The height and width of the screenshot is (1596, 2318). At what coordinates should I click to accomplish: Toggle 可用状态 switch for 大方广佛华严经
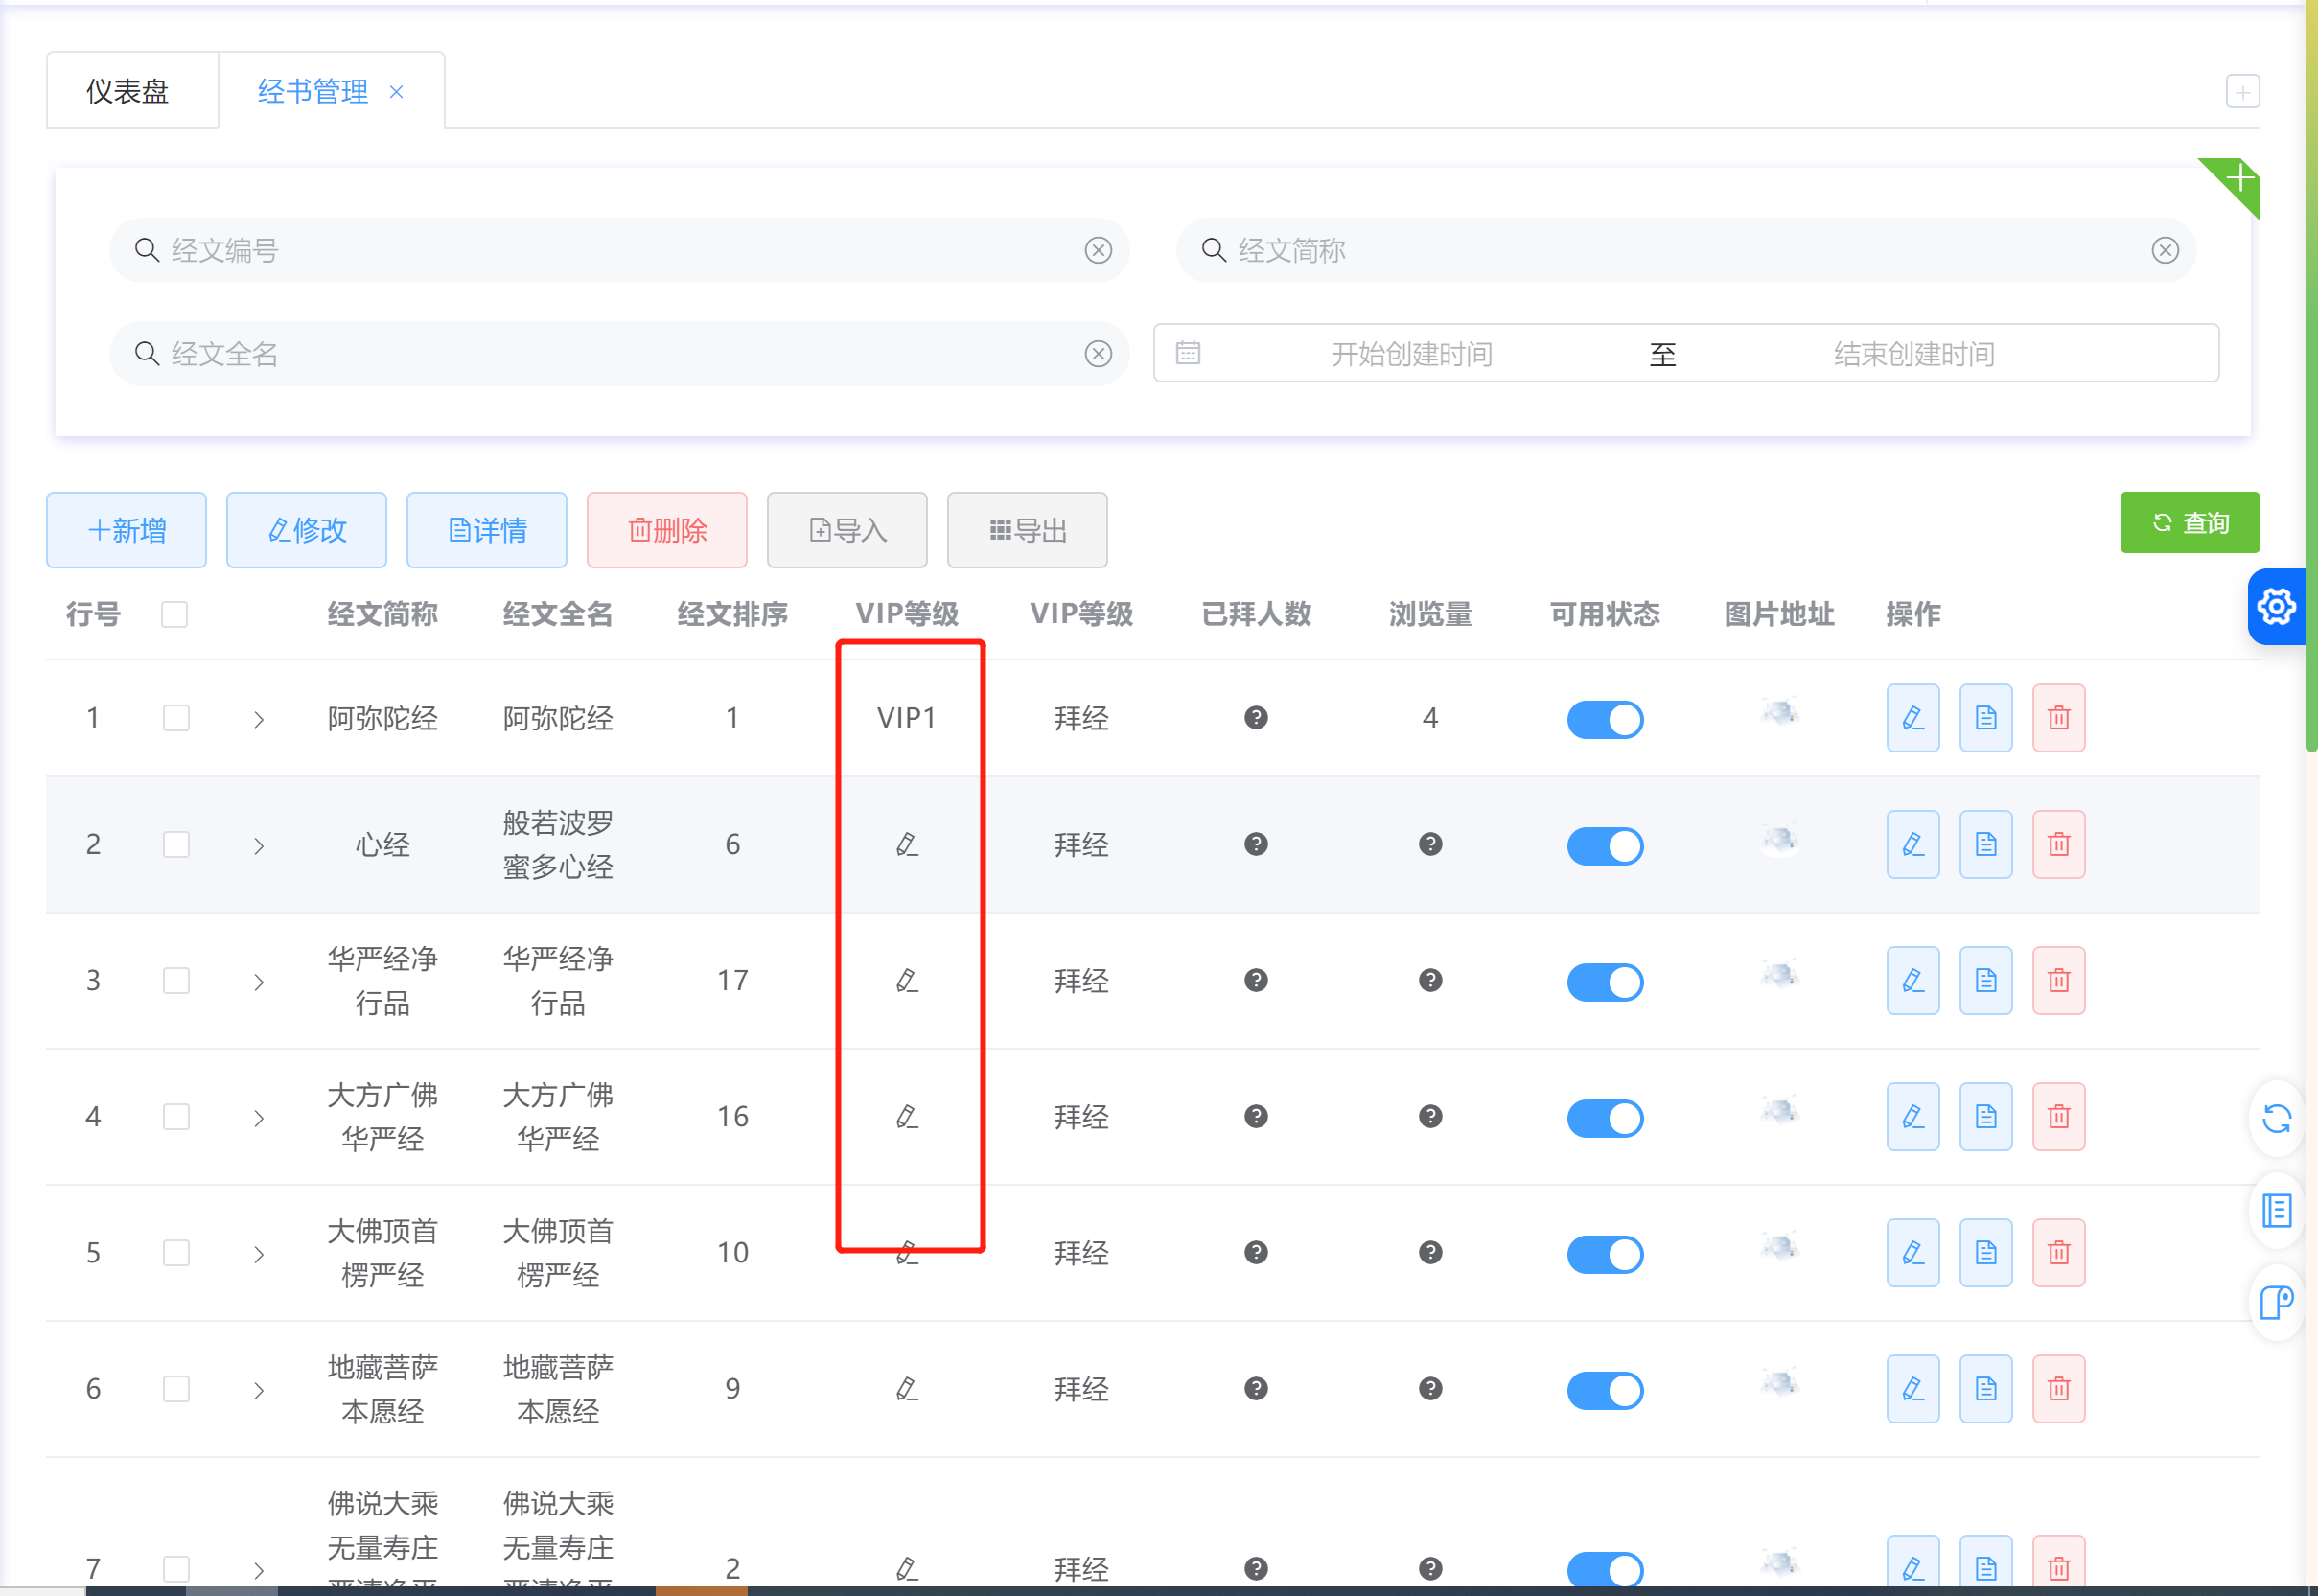click(1604, 1118)
